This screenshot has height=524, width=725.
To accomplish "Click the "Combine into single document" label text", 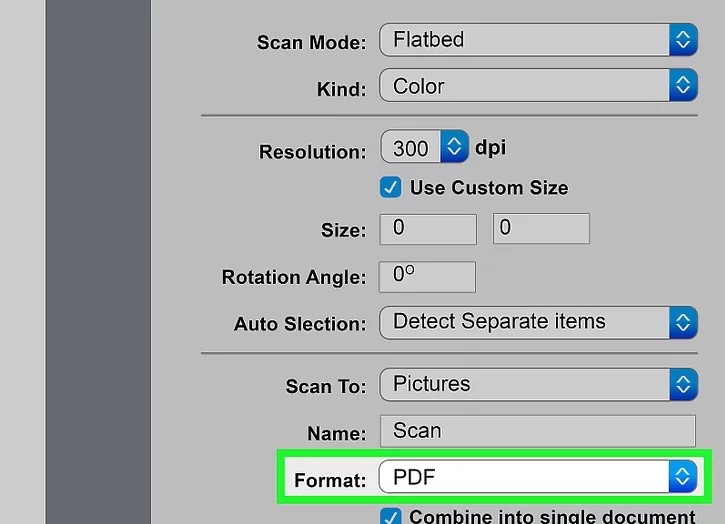I will (x=552, y=517).
